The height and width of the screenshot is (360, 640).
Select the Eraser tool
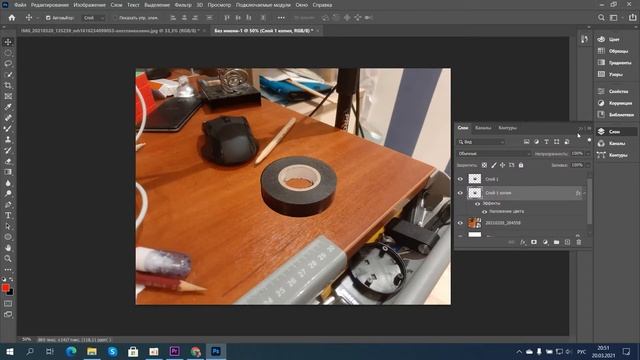[x=8, y=161]
